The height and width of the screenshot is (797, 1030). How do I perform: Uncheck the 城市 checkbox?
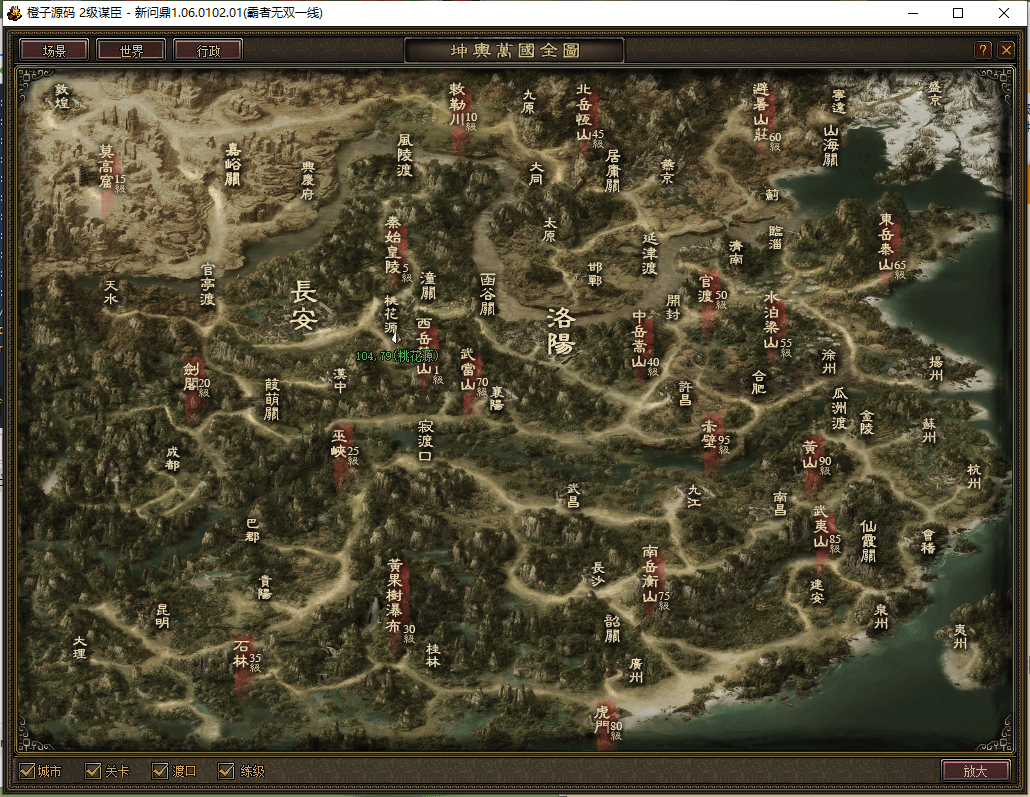(x=27, y=771)
